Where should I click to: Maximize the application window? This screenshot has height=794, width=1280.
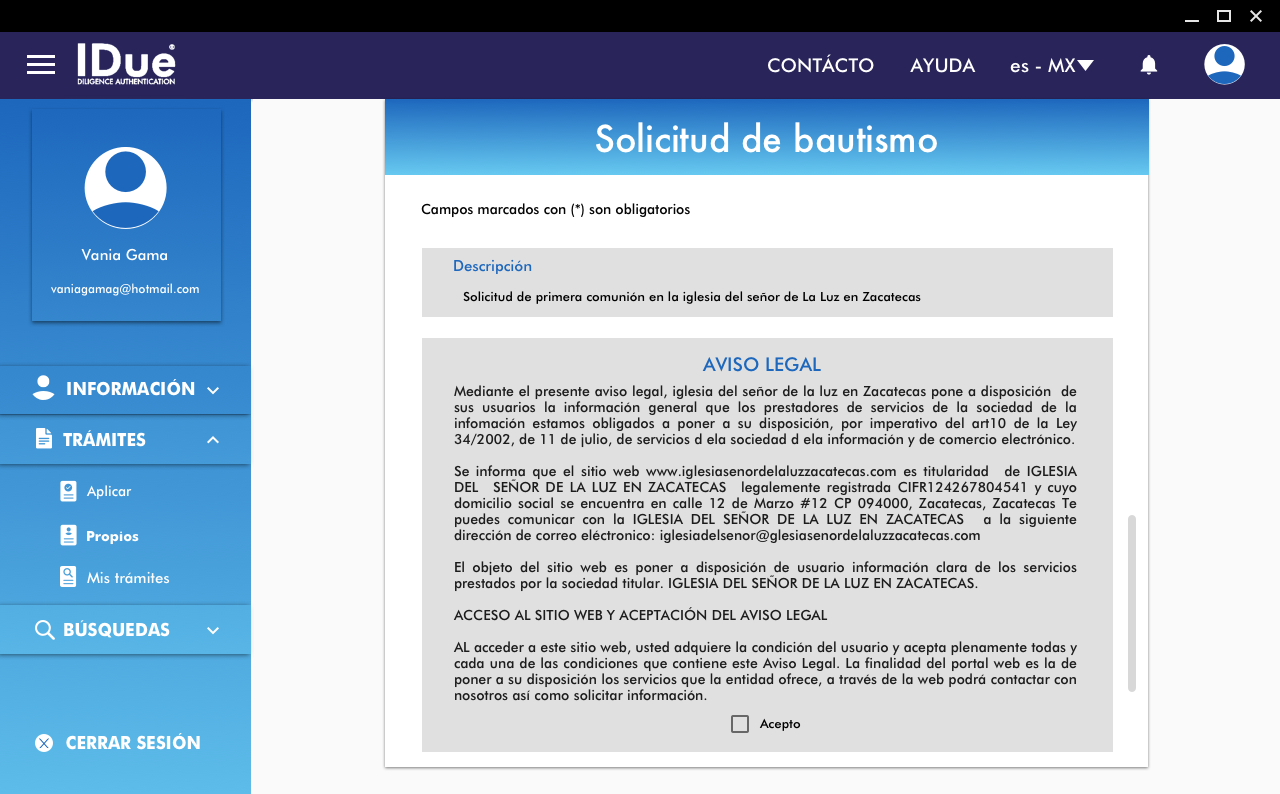(1223, 15)
